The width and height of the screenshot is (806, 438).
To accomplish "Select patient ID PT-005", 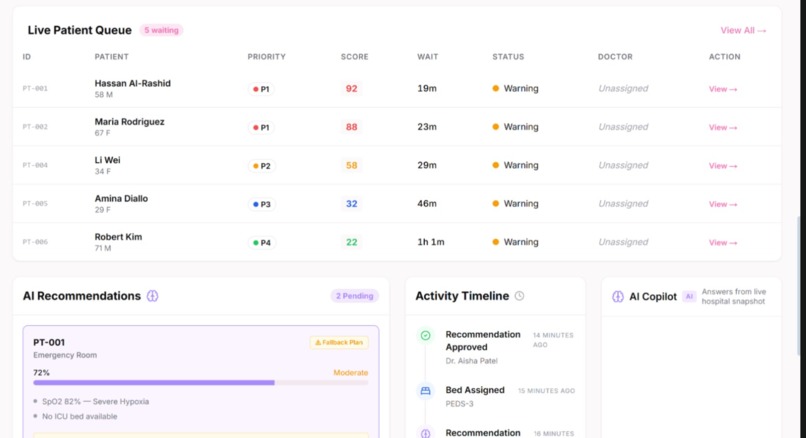I will 35,204.
